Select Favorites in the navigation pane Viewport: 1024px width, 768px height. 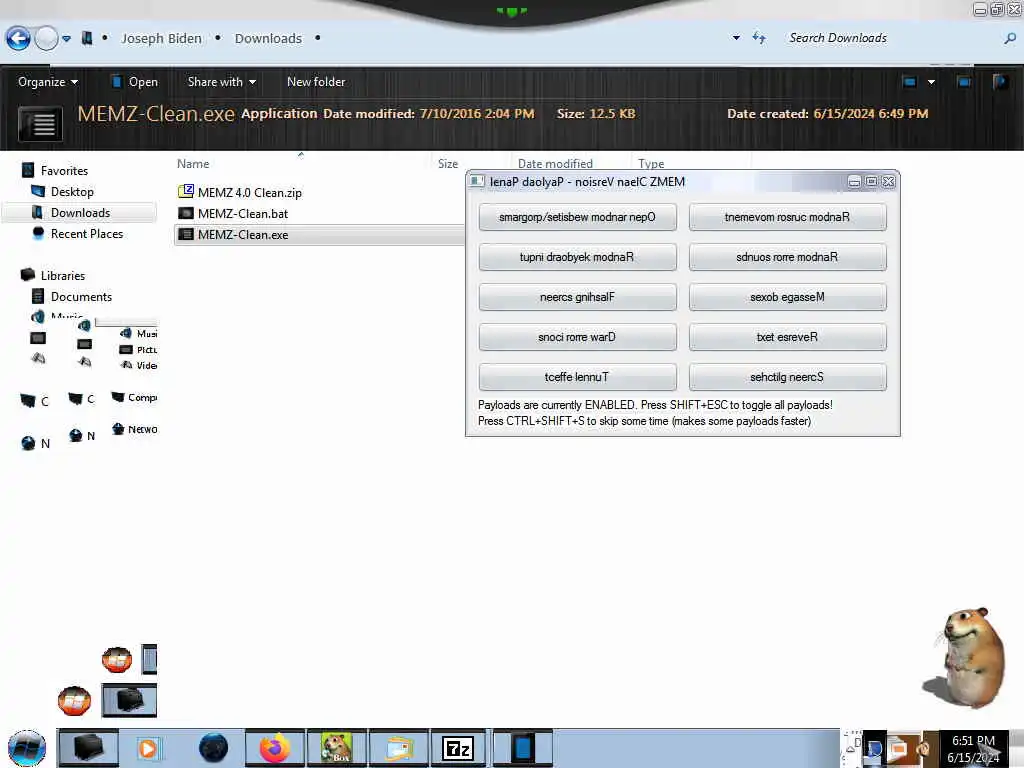click(64, 170)
